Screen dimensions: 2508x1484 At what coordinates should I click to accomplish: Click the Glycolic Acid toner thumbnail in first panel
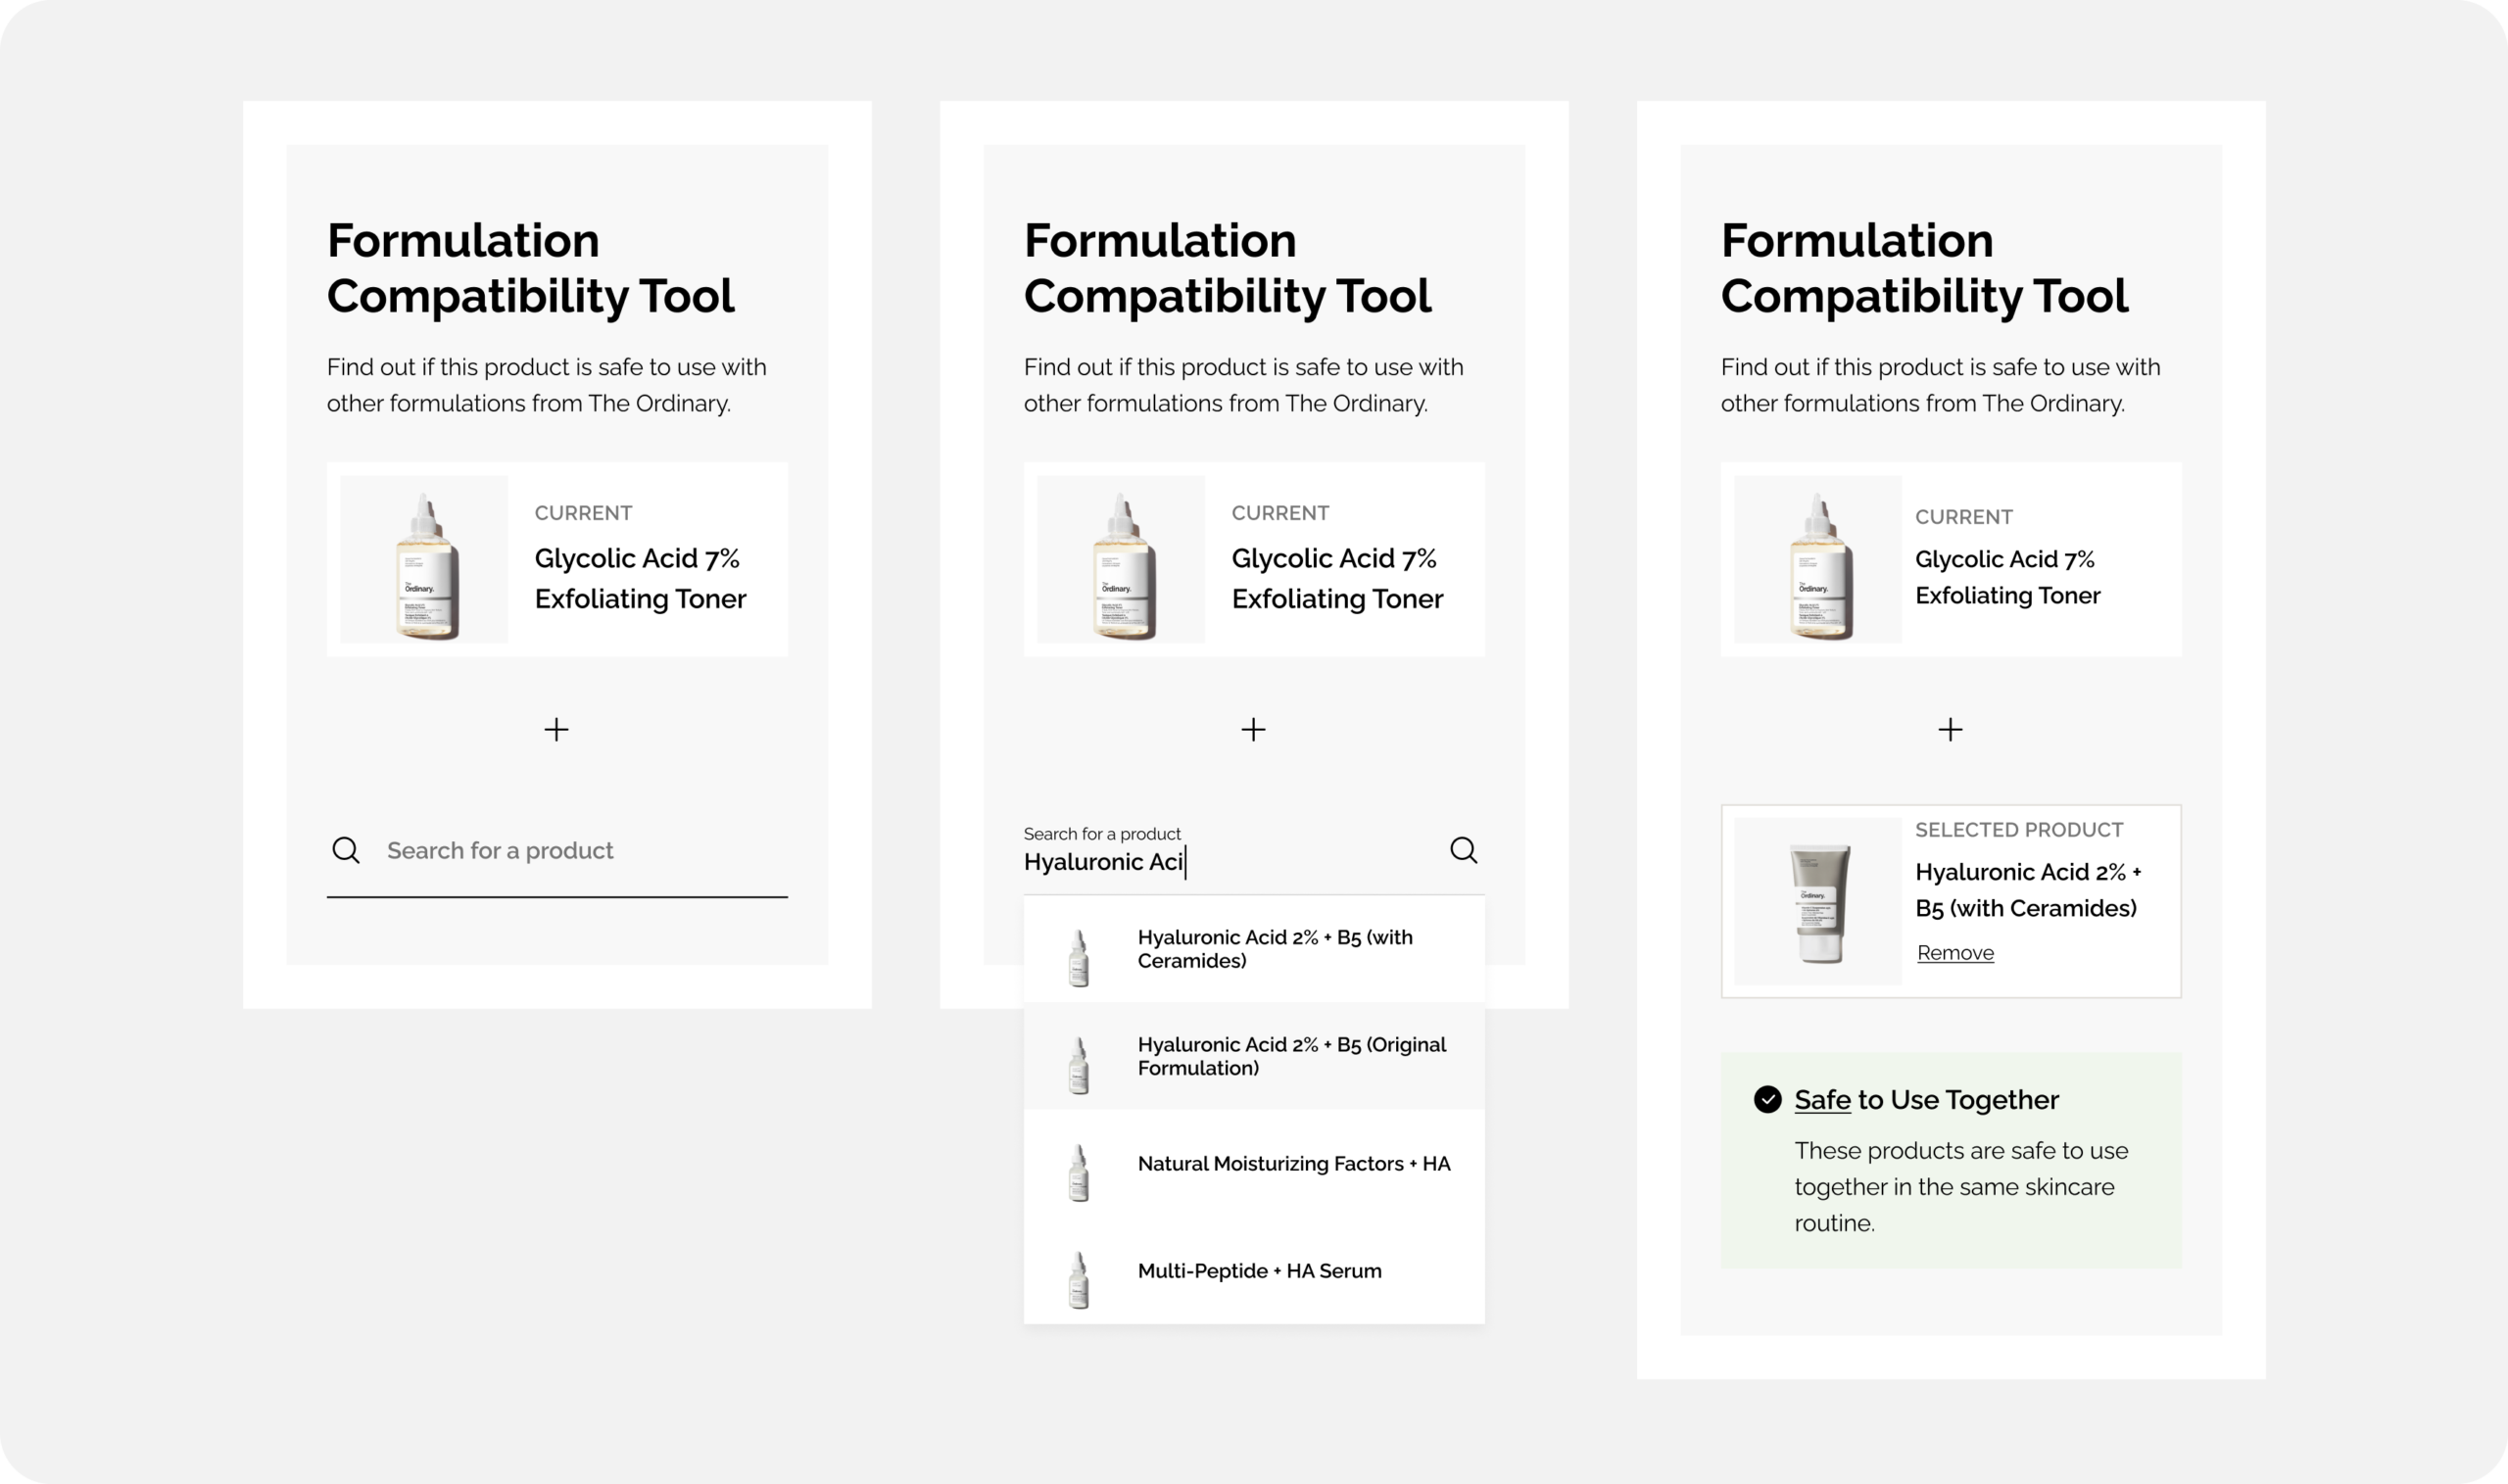424,560
